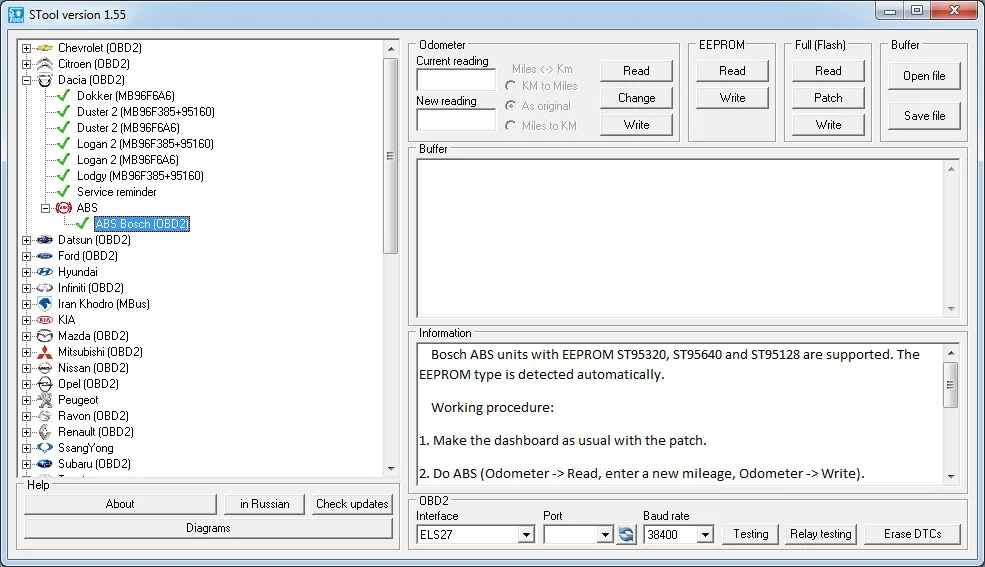Click the SsangYong logo icon
The height and width of the screenshot is (567, 985).
pos(45,448)
